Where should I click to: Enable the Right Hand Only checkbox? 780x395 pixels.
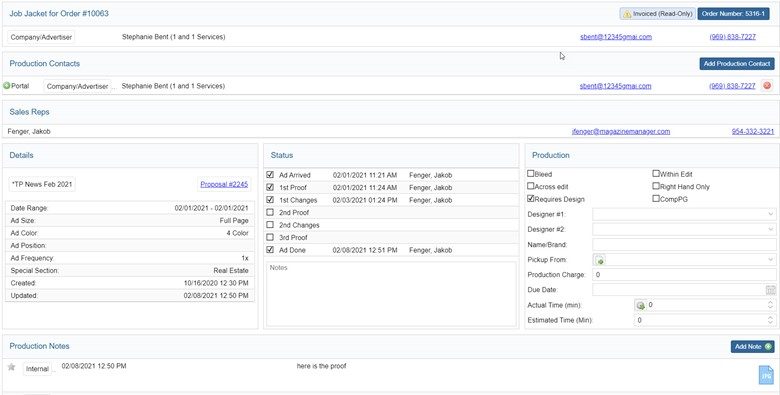click(656, 186)
